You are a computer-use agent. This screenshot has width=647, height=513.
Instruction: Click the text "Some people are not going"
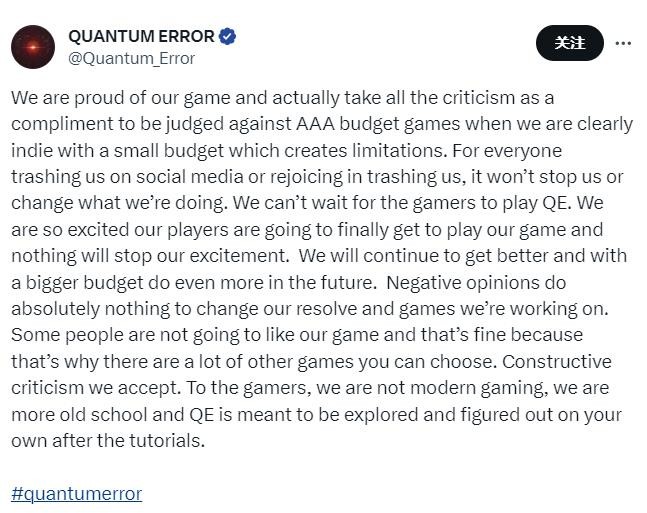(x=119, y=334)
